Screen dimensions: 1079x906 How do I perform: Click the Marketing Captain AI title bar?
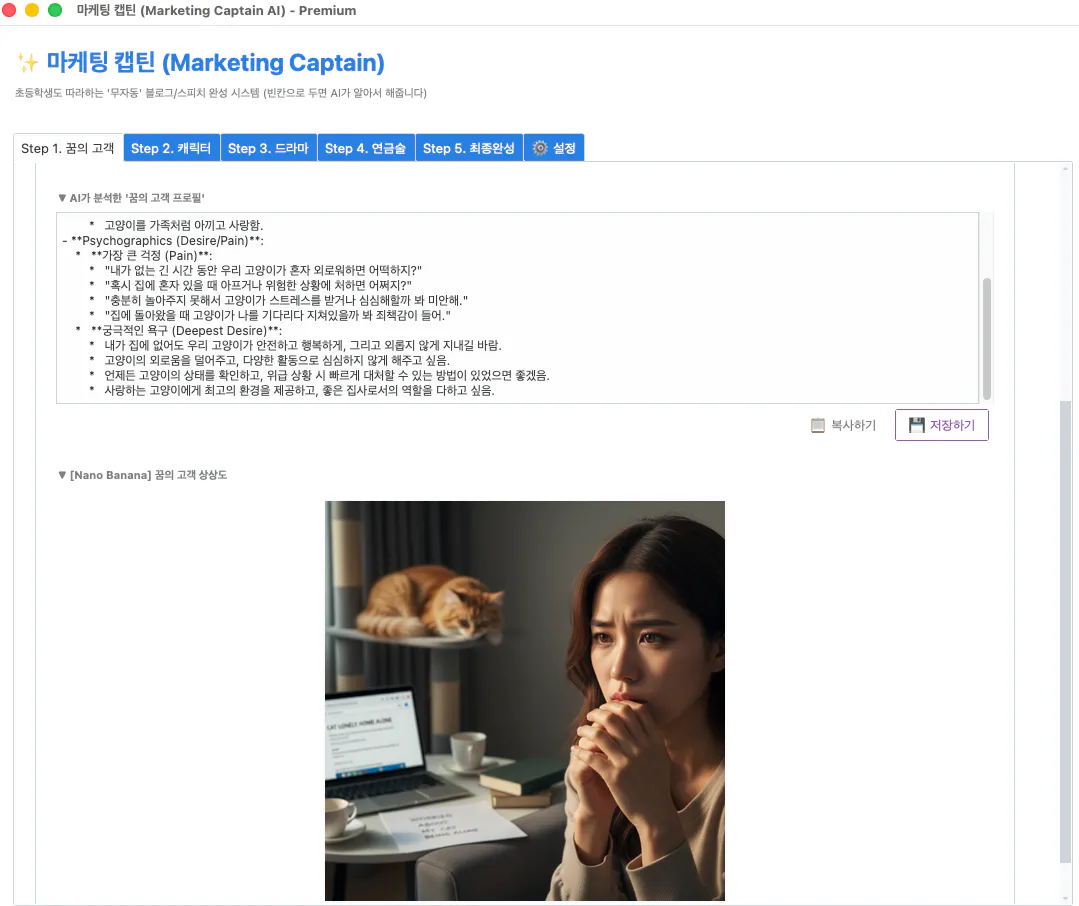pos(216,11)
